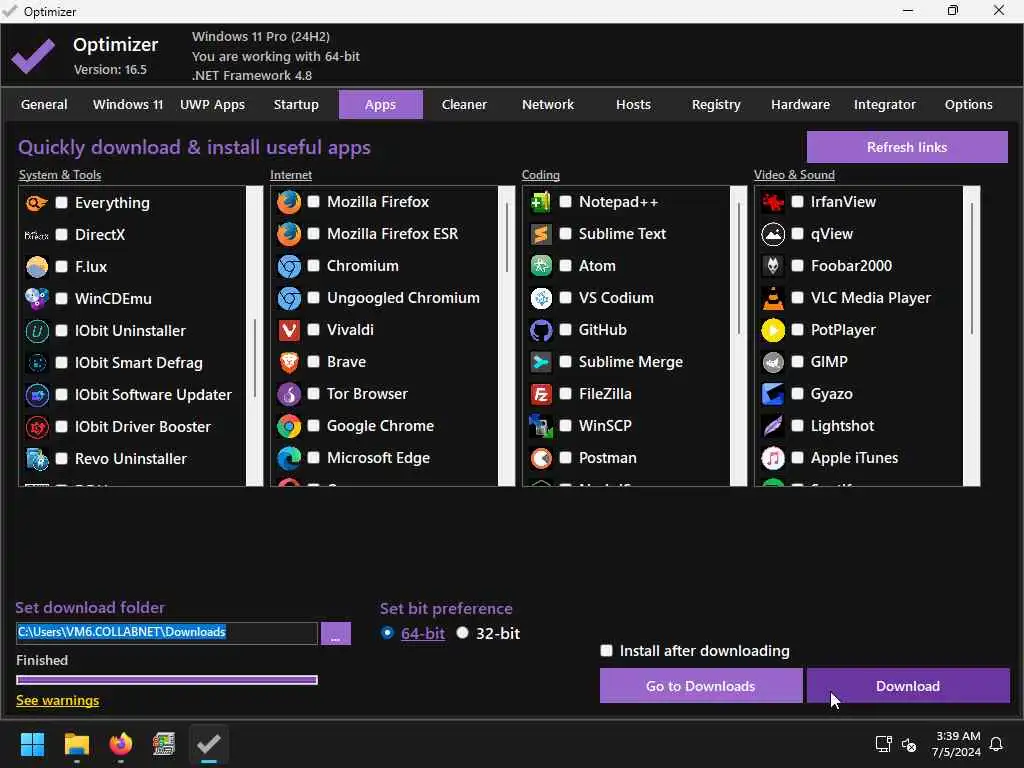Screen dimensions: 1024x768
Task: Click the IObit Smart Defrag label
Action: point(138,363)
